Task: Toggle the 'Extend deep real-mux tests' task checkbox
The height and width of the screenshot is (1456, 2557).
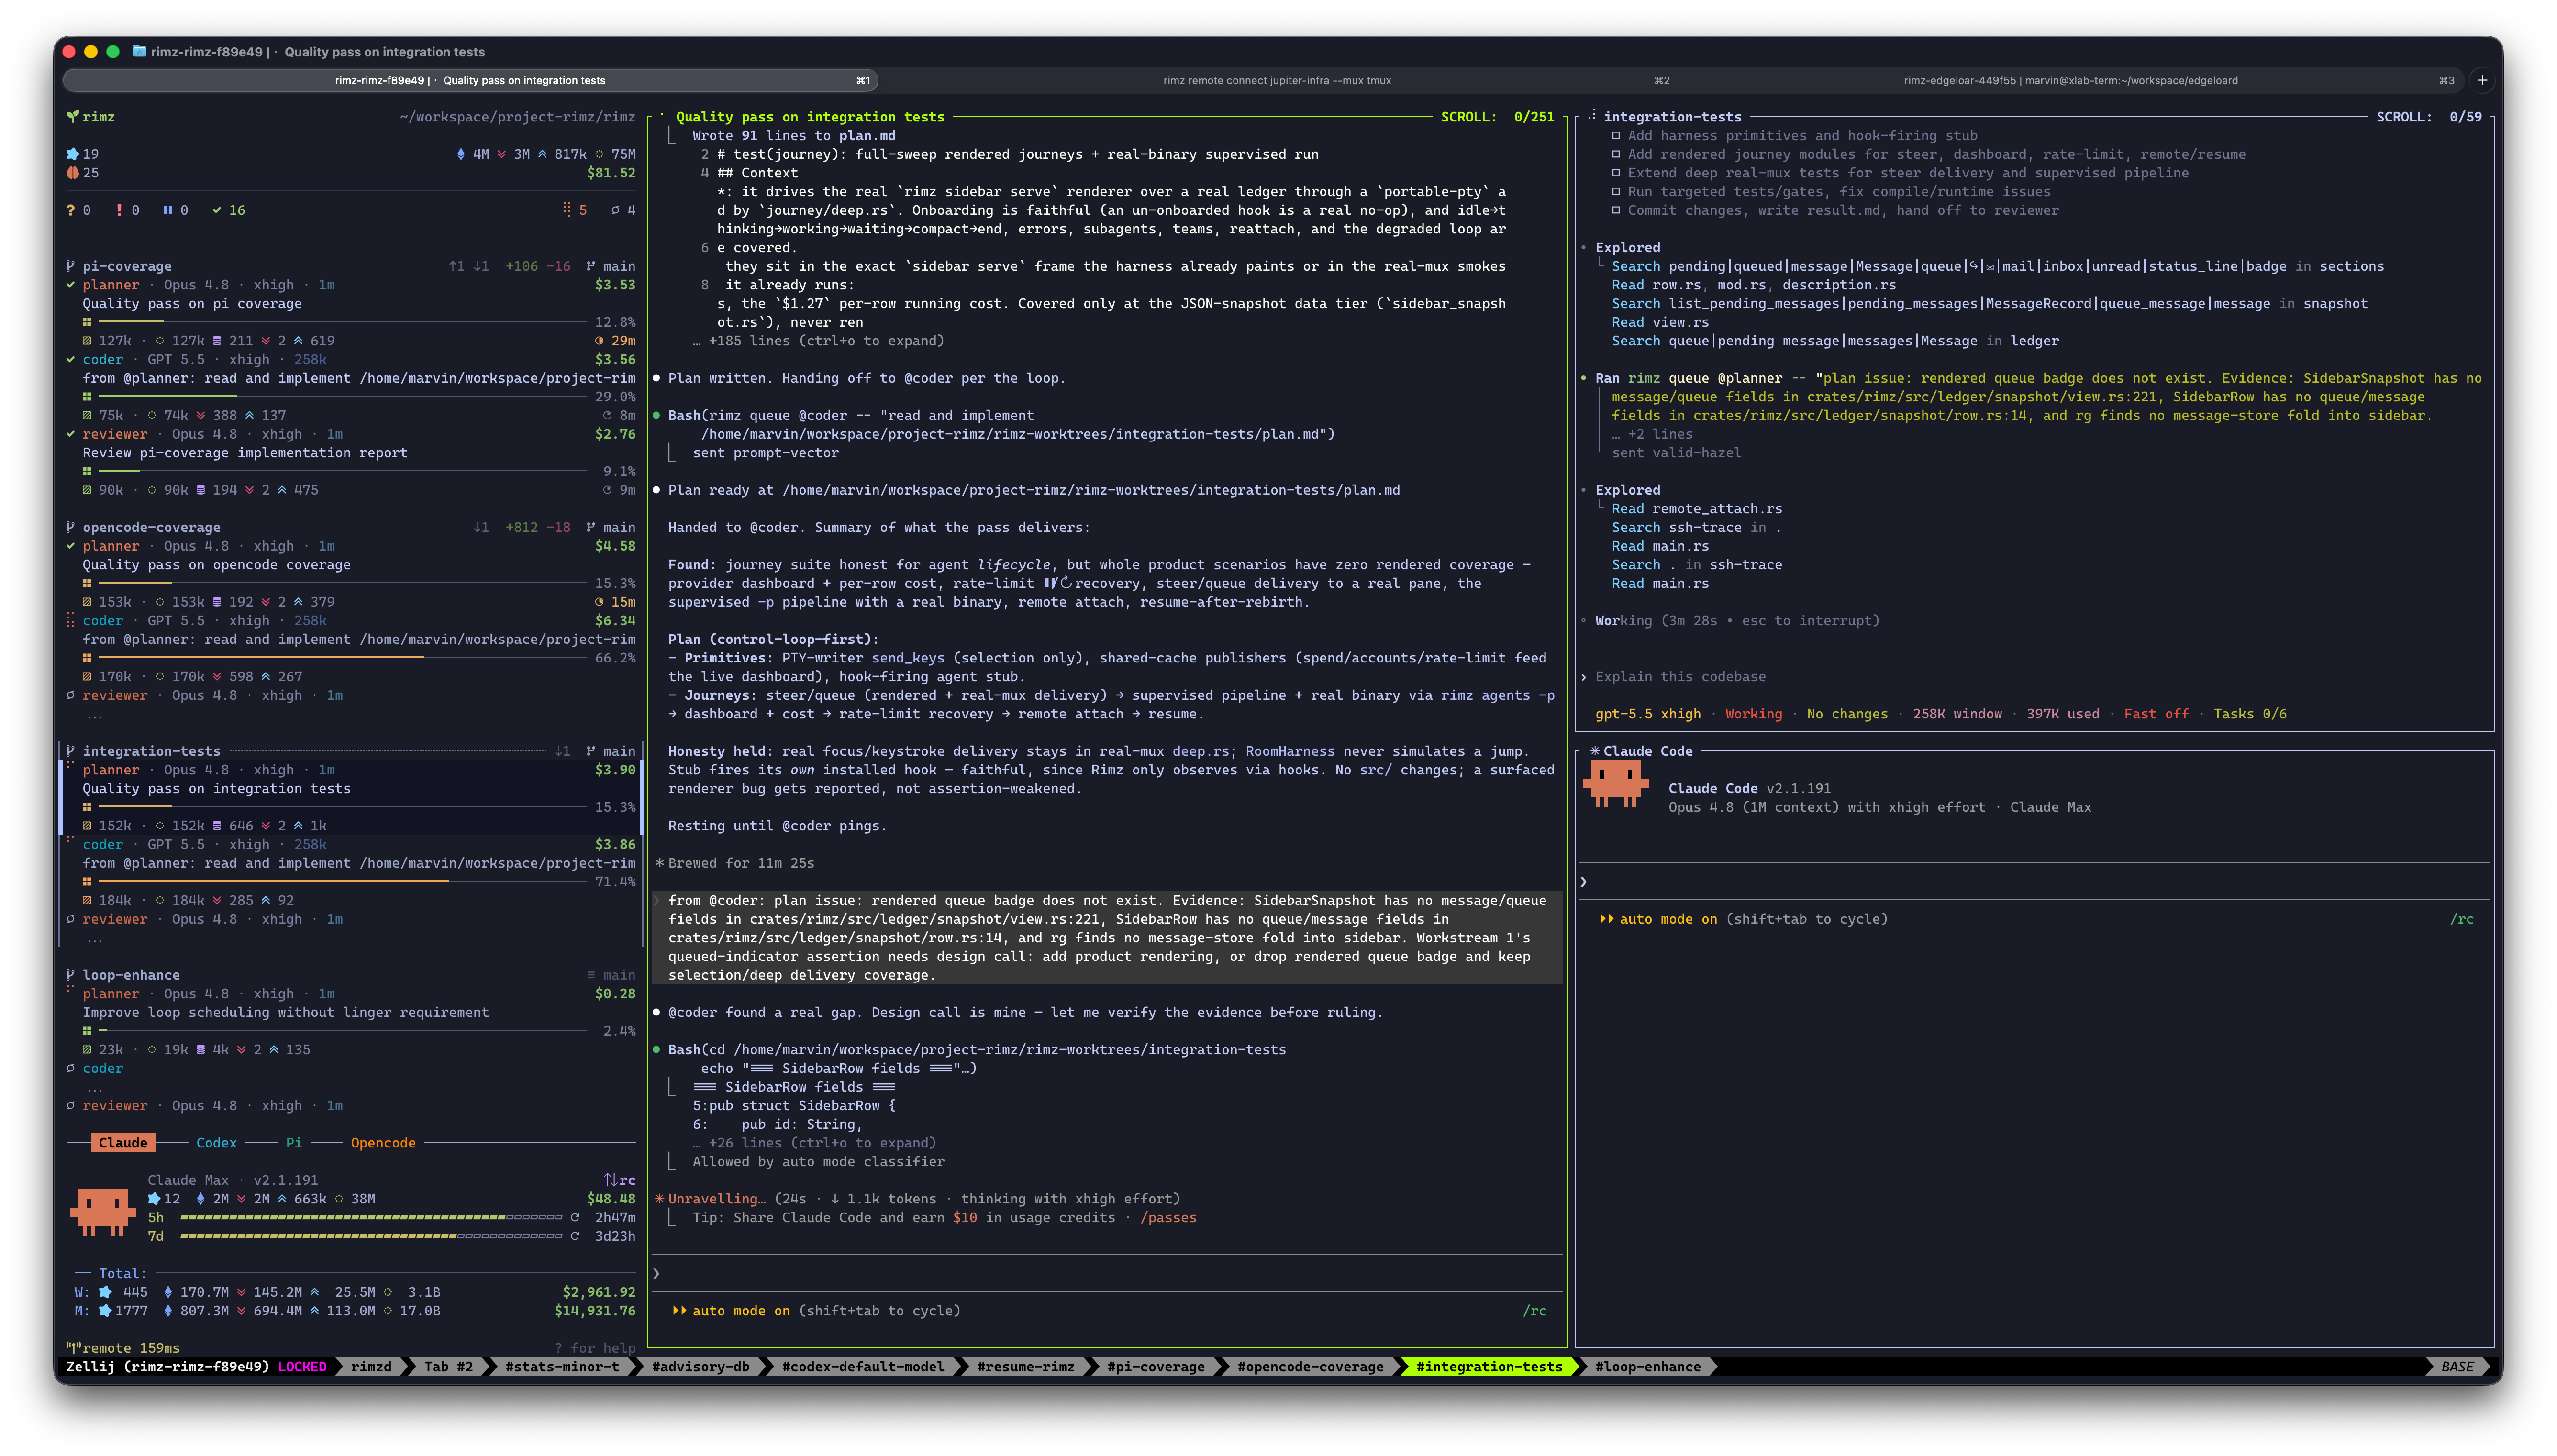Action: [1616, 173]
